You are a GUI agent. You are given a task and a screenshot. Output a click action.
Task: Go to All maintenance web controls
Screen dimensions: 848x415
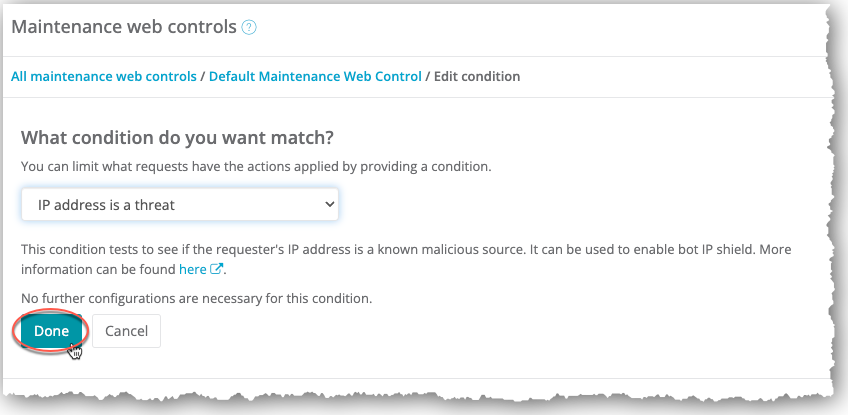[104, 76]
